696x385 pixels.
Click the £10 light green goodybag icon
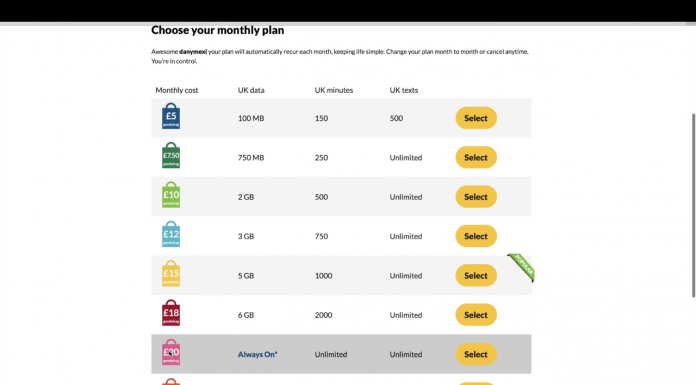coord(171,195)
